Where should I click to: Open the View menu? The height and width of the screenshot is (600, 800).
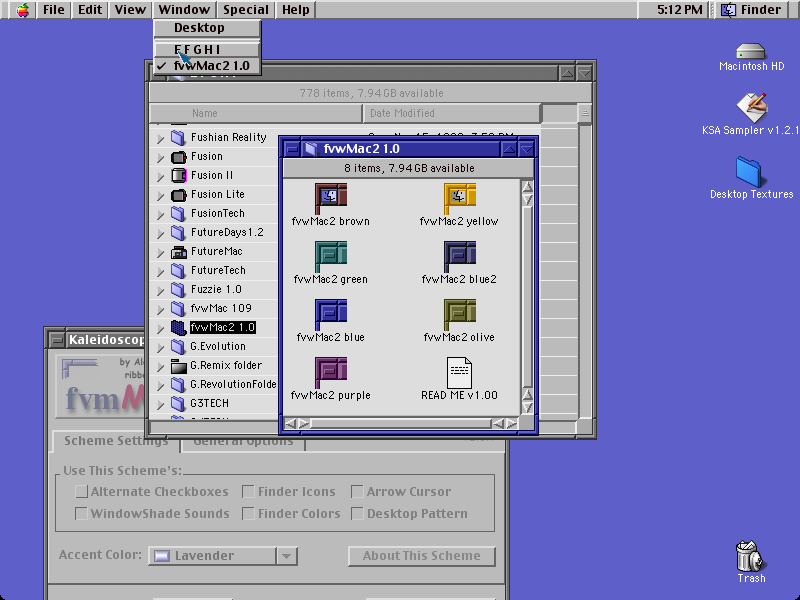point(130,10)
